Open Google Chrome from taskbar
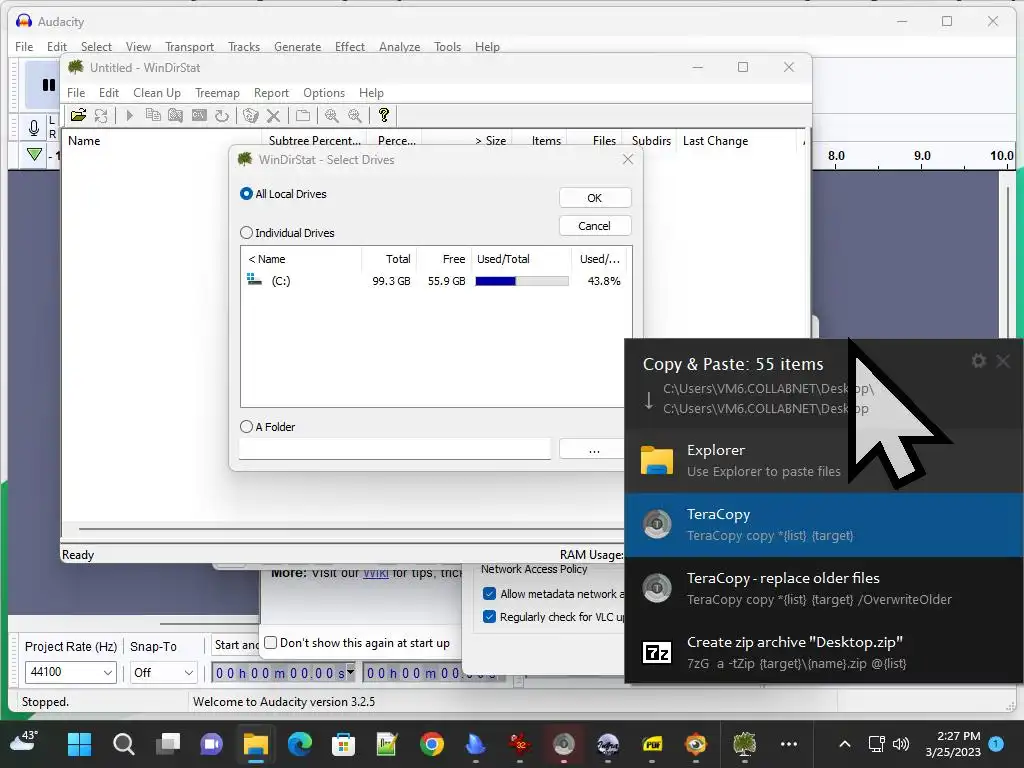Screen dimensions: 1024x768 (432, 744)
